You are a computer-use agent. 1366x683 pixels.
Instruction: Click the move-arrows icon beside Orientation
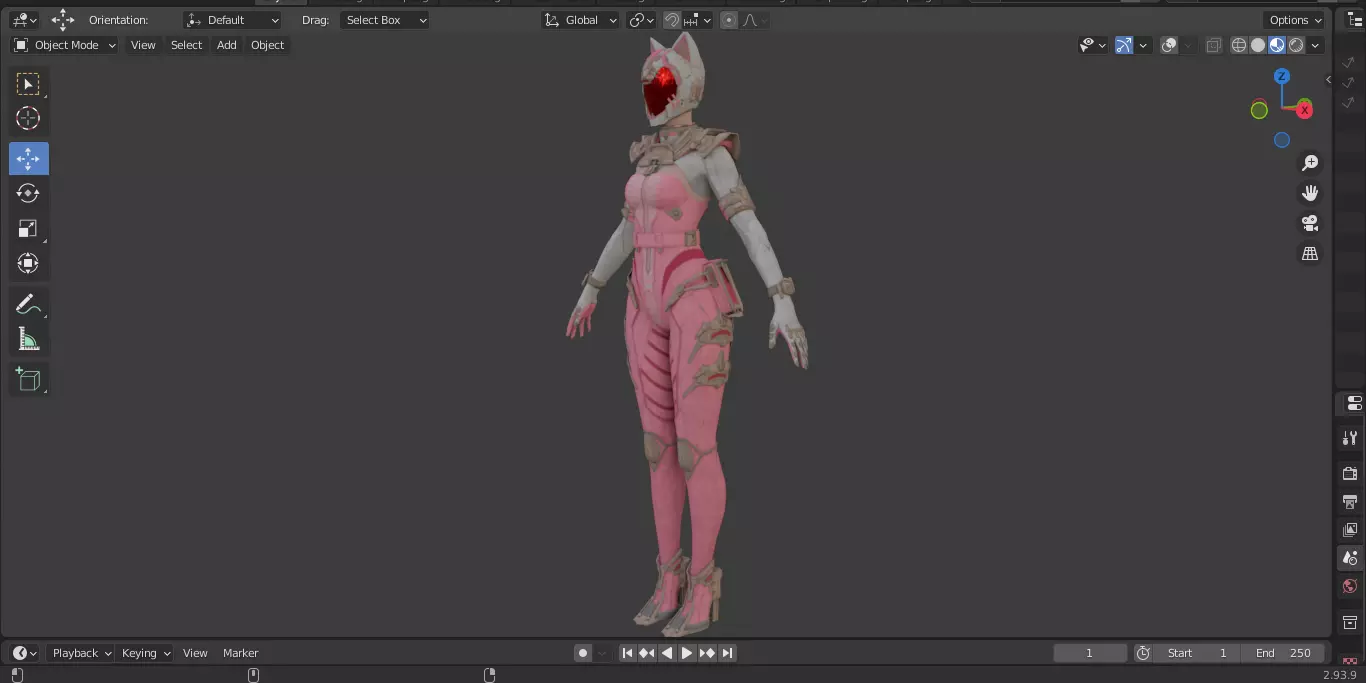(x=63, y=20)
